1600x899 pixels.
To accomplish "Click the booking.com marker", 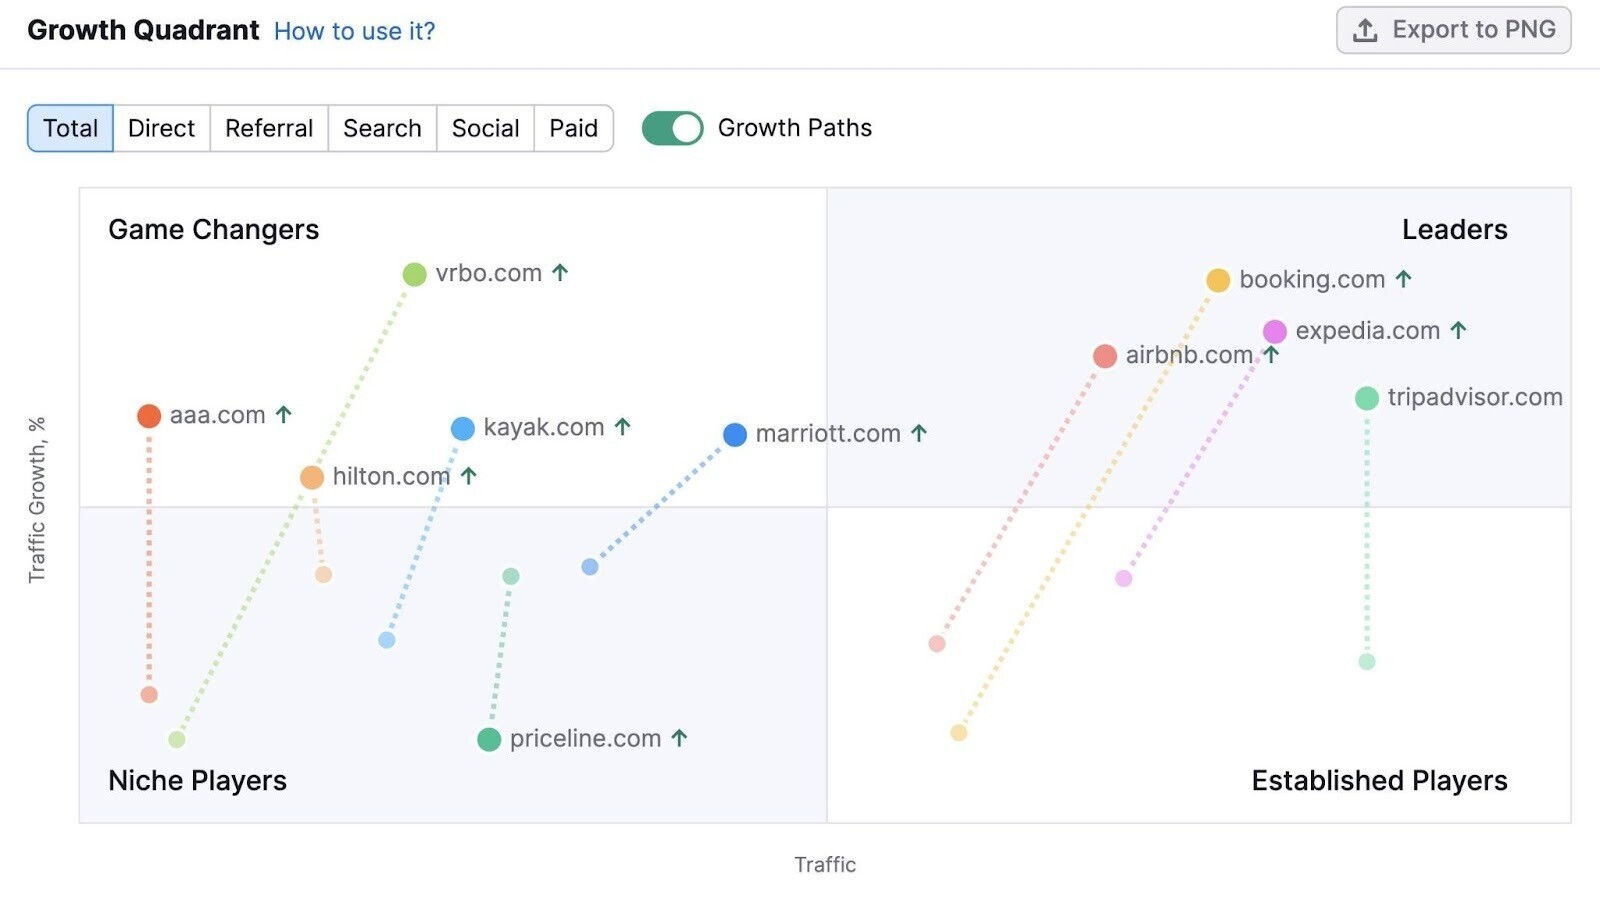I will point(1217,280).
